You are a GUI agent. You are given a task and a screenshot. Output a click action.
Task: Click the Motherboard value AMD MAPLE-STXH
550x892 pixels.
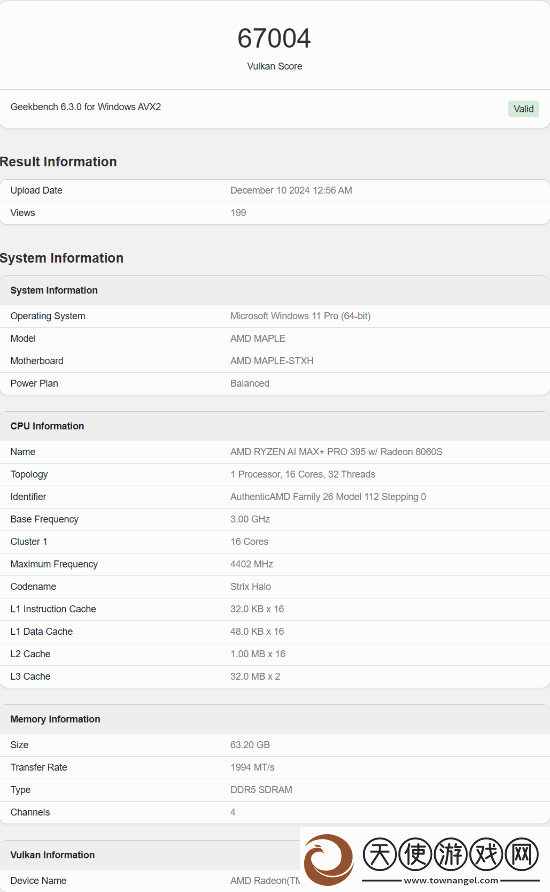click(272, 361)
